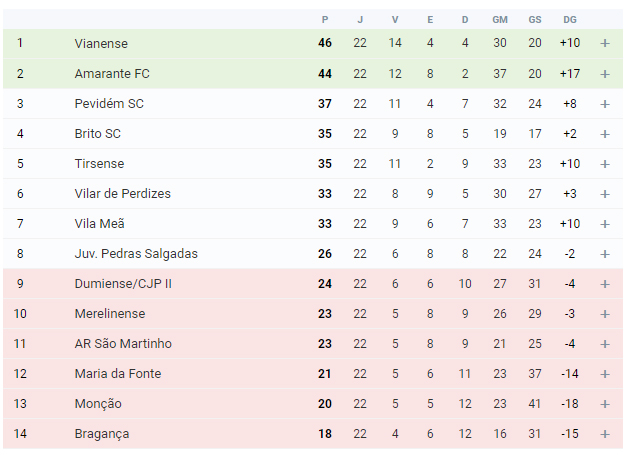Select the DG goal difference header

pyautogui.click(x=570, y=20)
